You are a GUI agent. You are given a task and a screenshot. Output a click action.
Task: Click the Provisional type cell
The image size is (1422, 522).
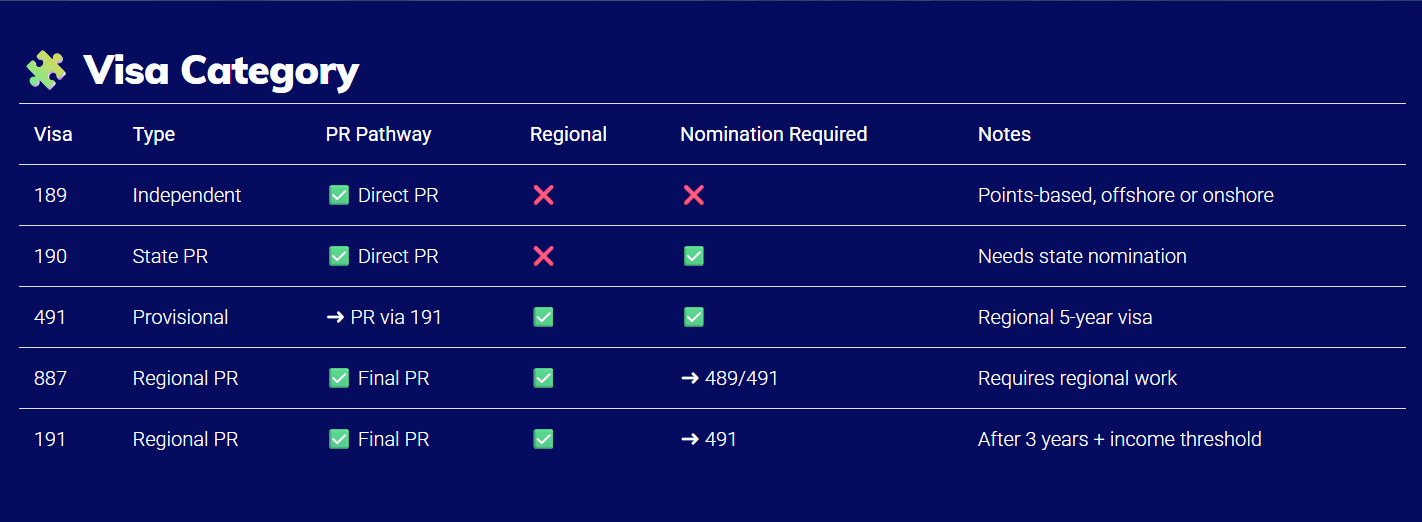tap(180, 317)
